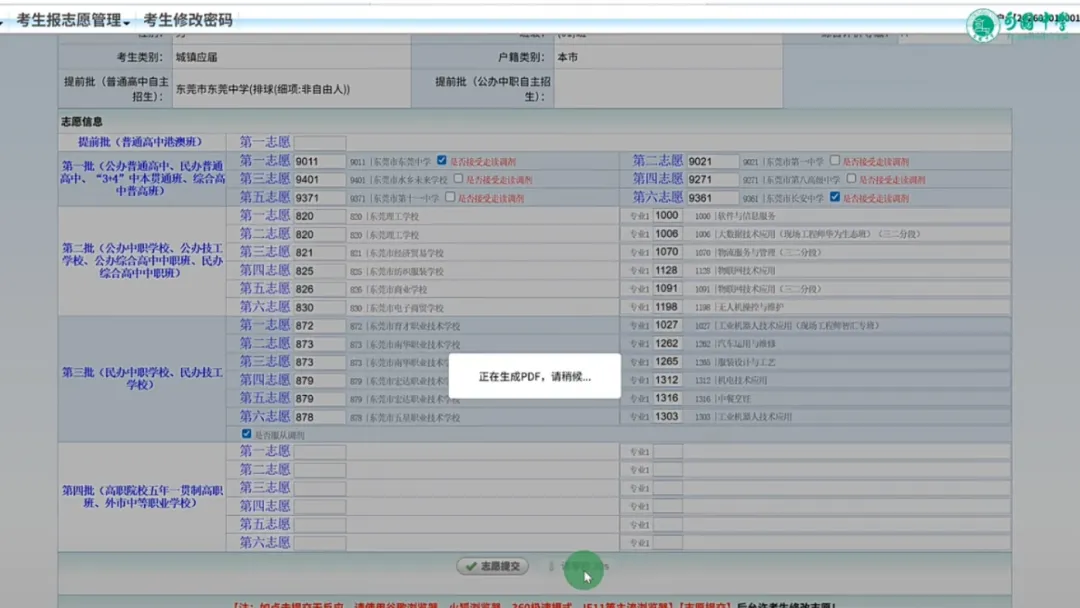Click the major code field containing 1198
Image resolution: width=1080 pixels, height=608 pixels.
[x=667, y=307]
